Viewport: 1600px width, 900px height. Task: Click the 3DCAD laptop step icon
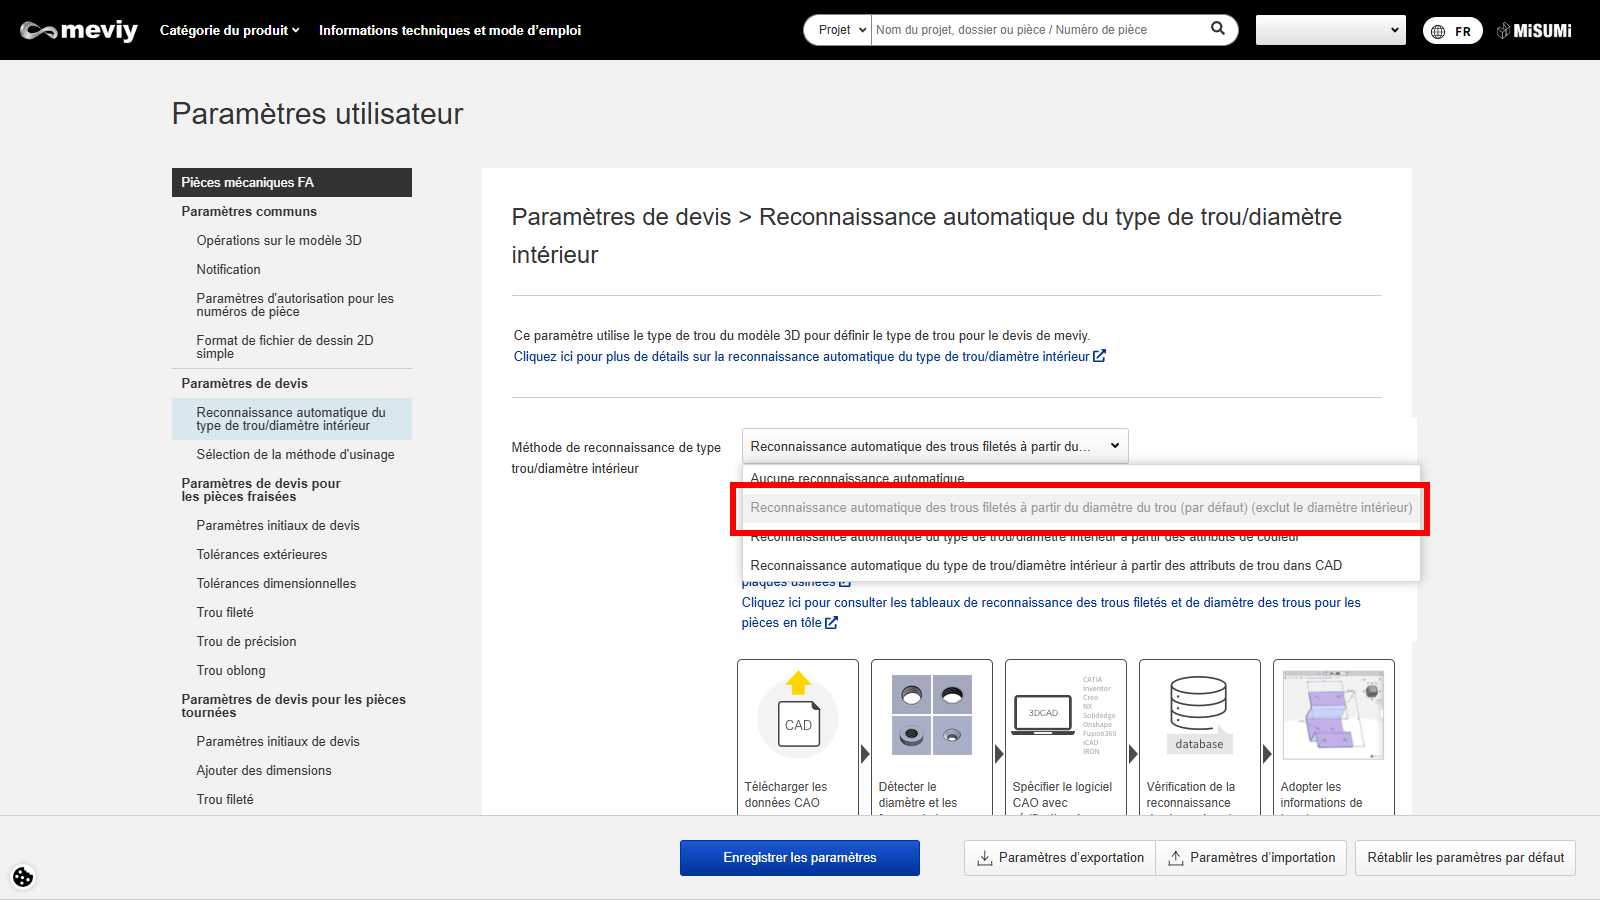1043,714
